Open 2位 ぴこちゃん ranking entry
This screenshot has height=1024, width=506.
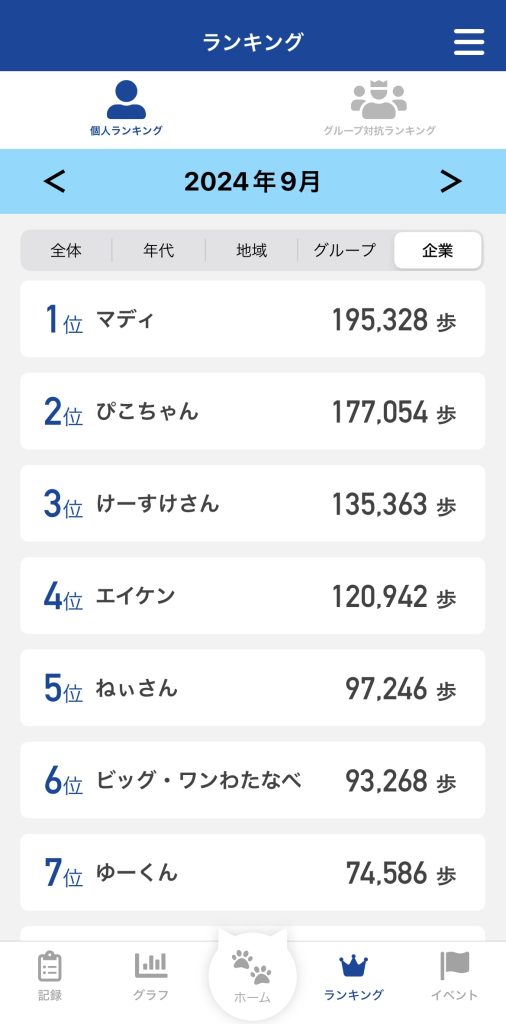pos(253,411)
